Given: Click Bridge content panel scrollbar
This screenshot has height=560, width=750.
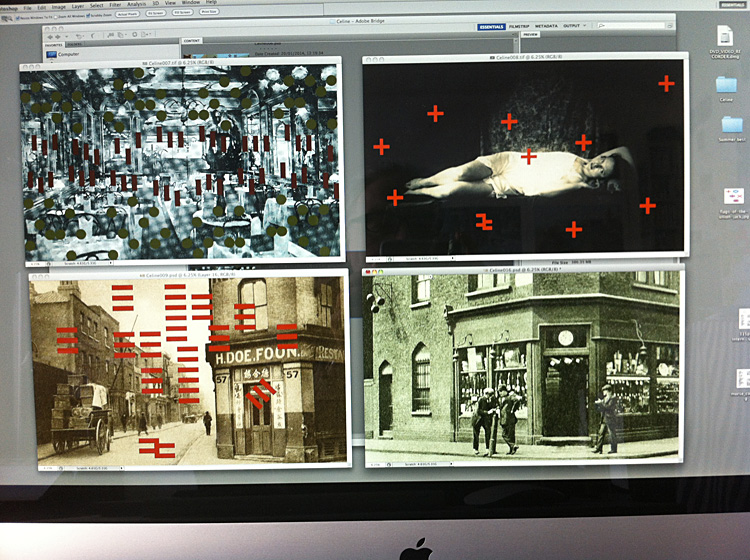Looking at the screenshot, I should pos(516,45).
